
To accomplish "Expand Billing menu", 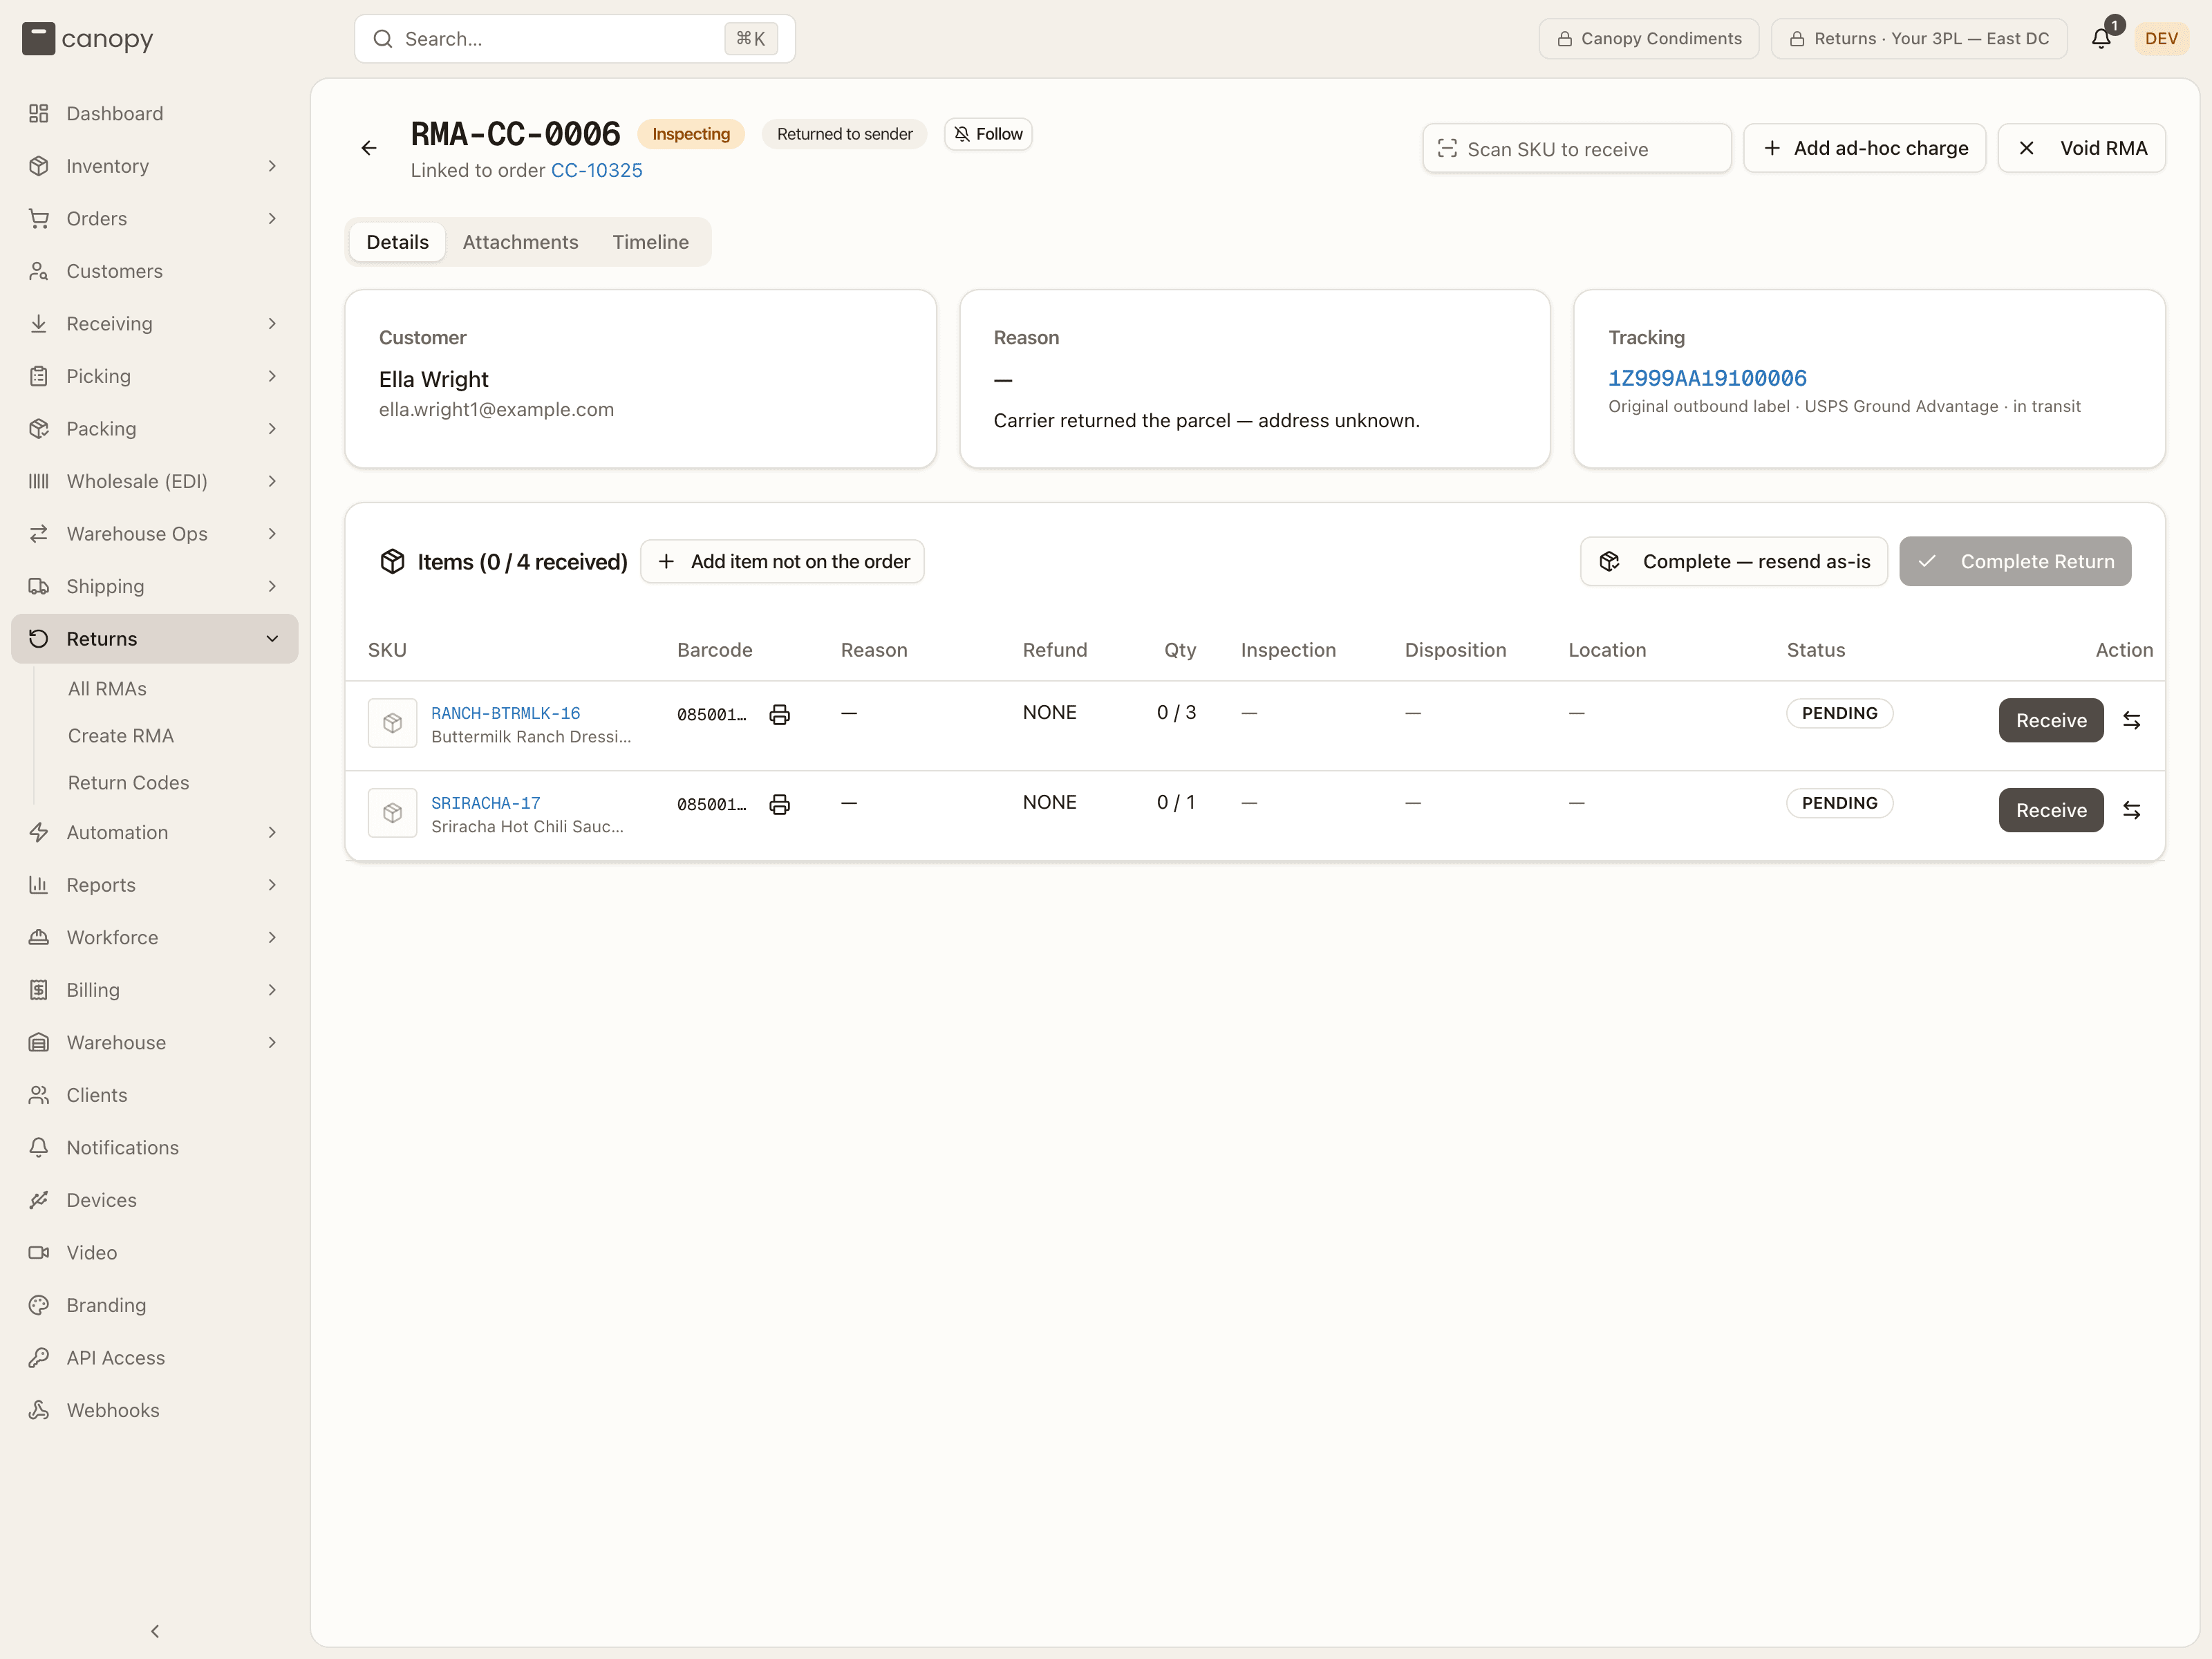I will pyautogui.click(x=155, y=990).
